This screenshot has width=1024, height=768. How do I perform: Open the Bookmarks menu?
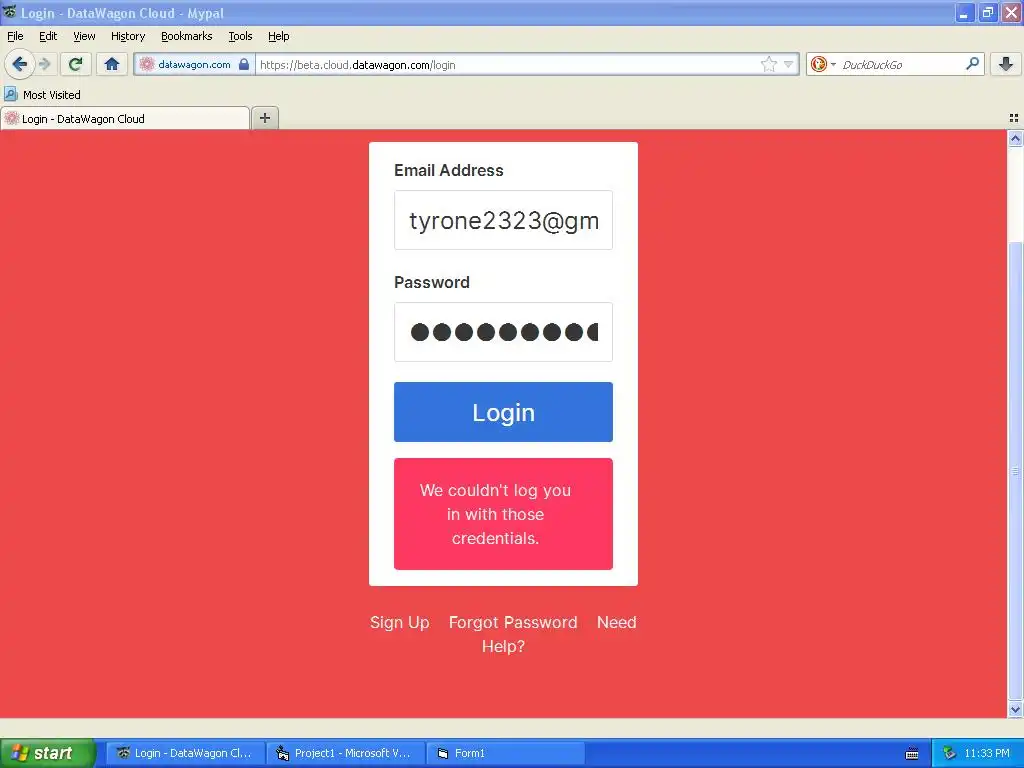click(187, 36)
